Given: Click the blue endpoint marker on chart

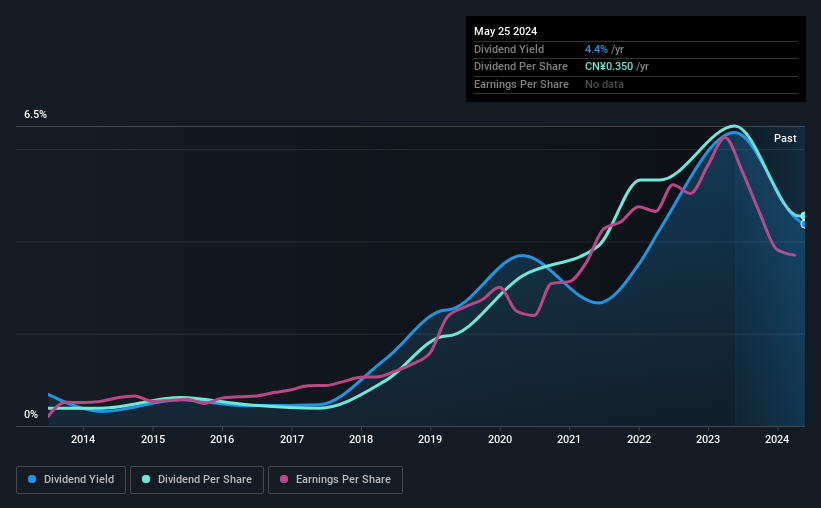Looking at the screenshot, I should 804,224.
